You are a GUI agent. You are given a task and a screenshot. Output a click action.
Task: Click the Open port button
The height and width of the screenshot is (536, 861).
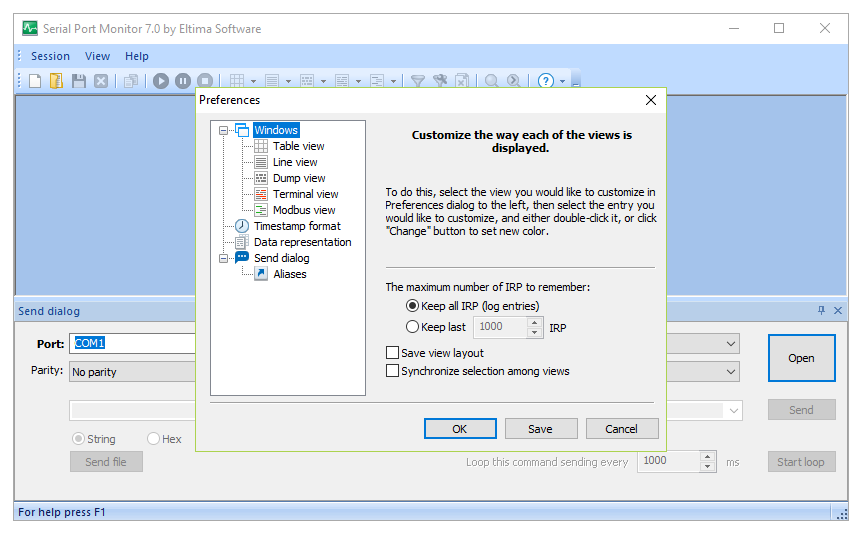coord(801,358)
